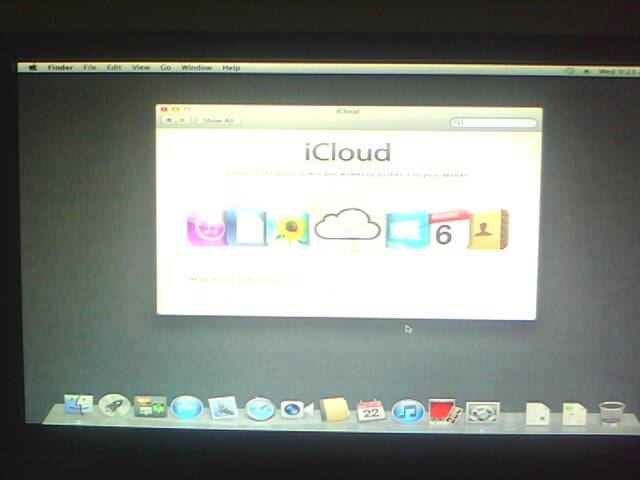Click the Photo Stream sunflower icon

tap(291, 230)
